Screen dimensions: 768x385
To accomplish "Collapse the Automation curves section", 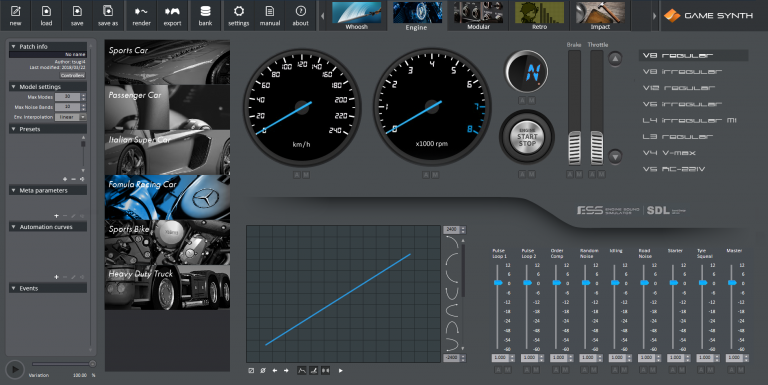I will click(x=14, y=227).
